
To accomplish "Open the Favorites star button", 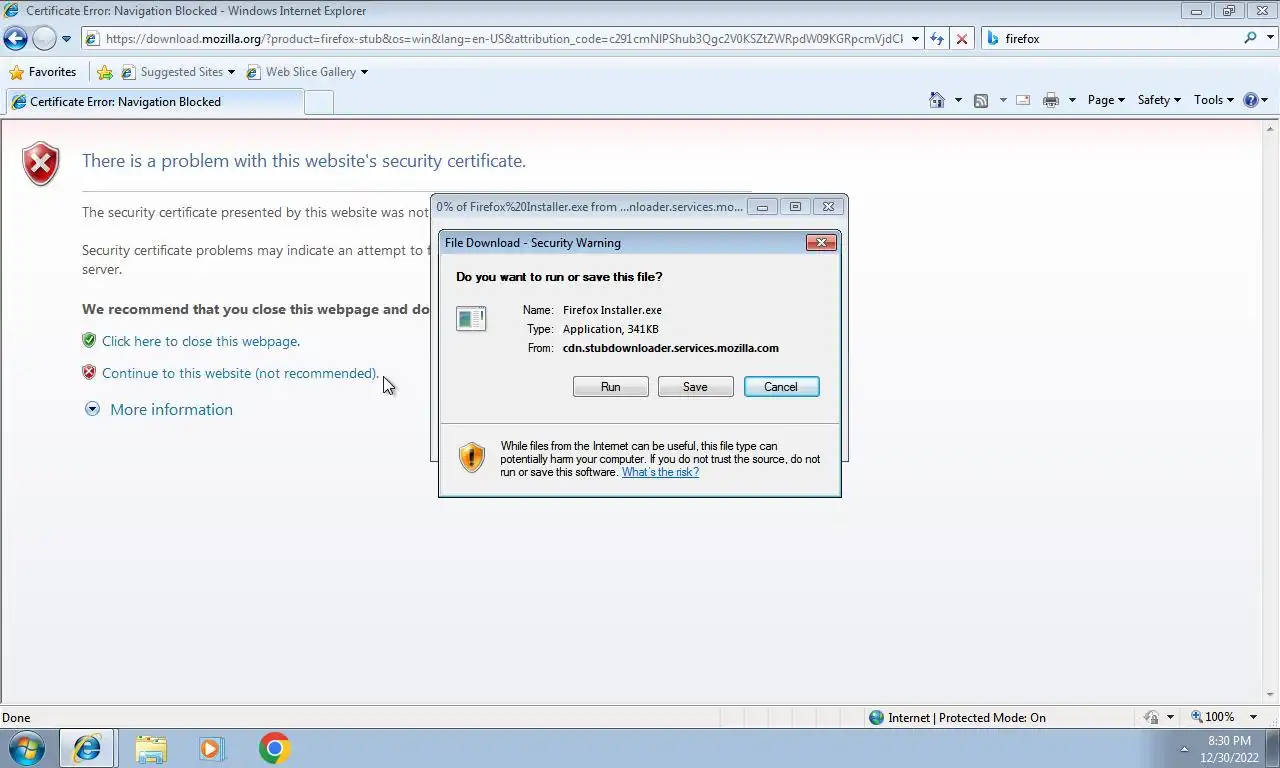I will tap(42, 72).
